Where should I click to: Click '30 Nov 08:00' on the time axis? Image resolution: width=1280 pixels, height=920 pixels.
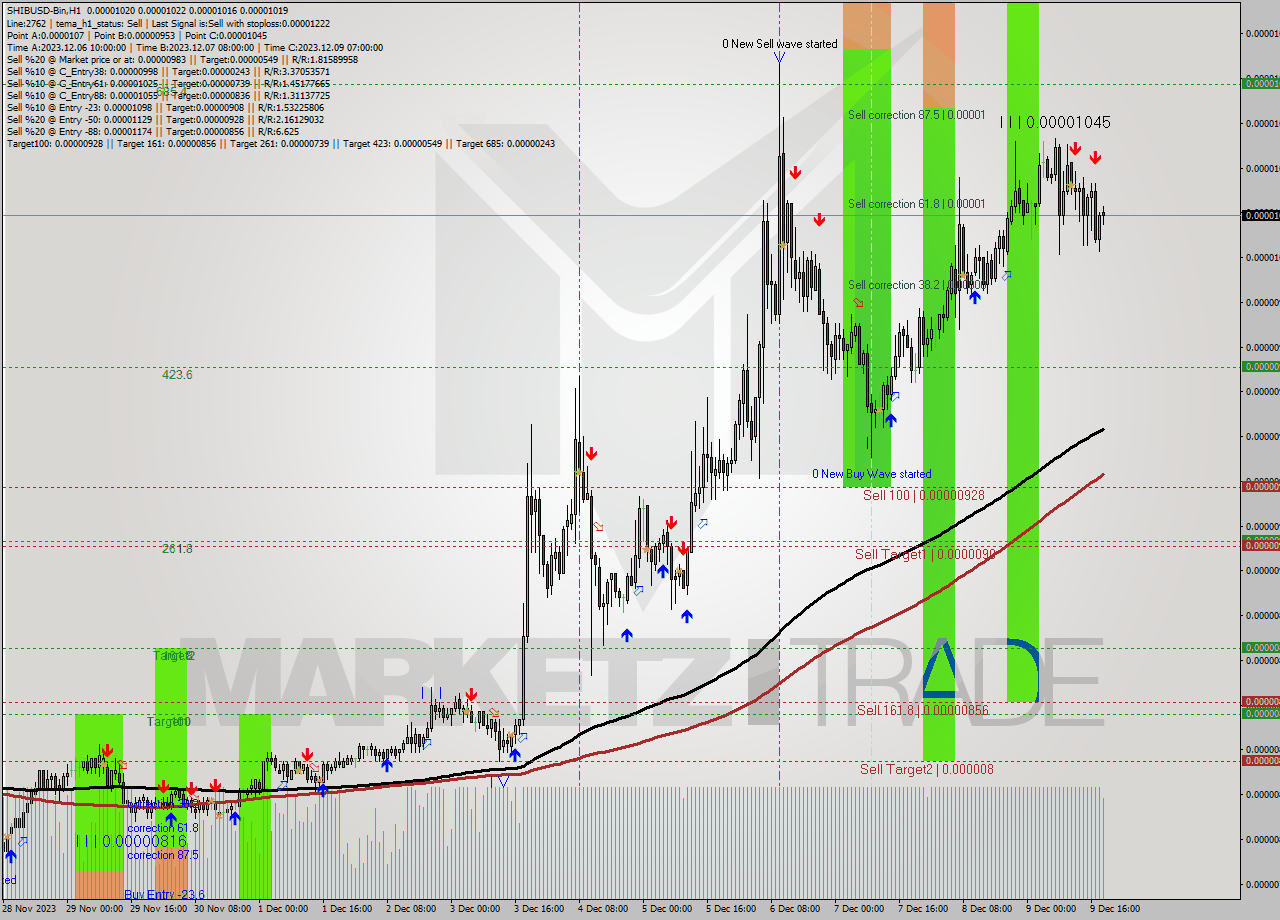click(x=221, y=909)
